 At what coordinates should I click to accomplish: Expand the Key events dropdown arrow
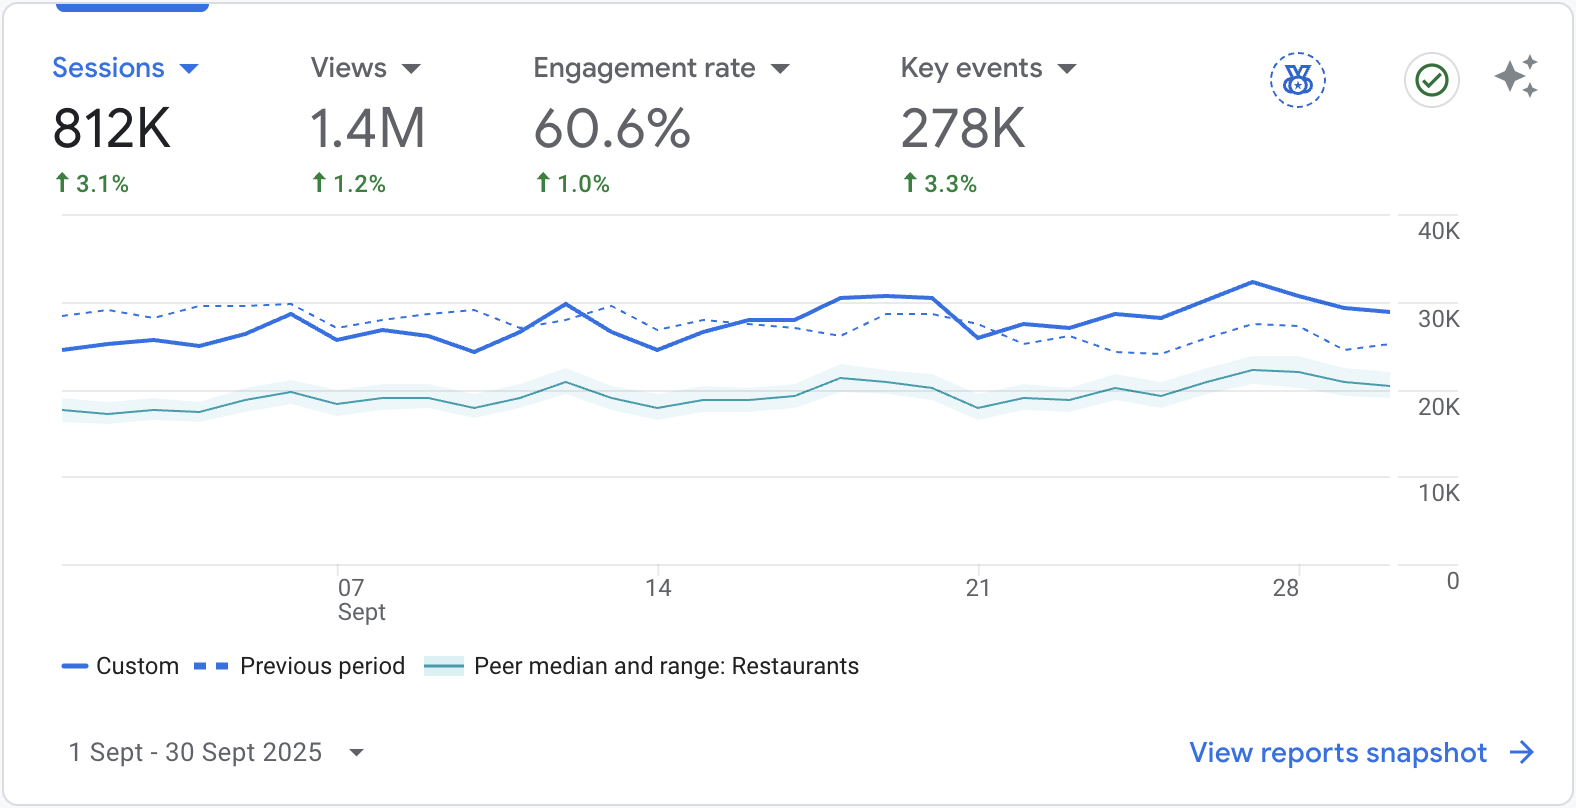[1067, 69]
